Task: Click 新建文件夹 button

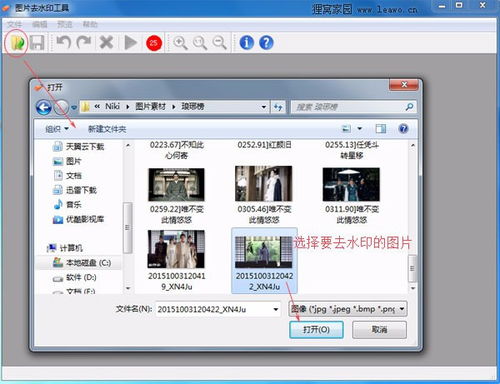Action: [x=107, y=129]
